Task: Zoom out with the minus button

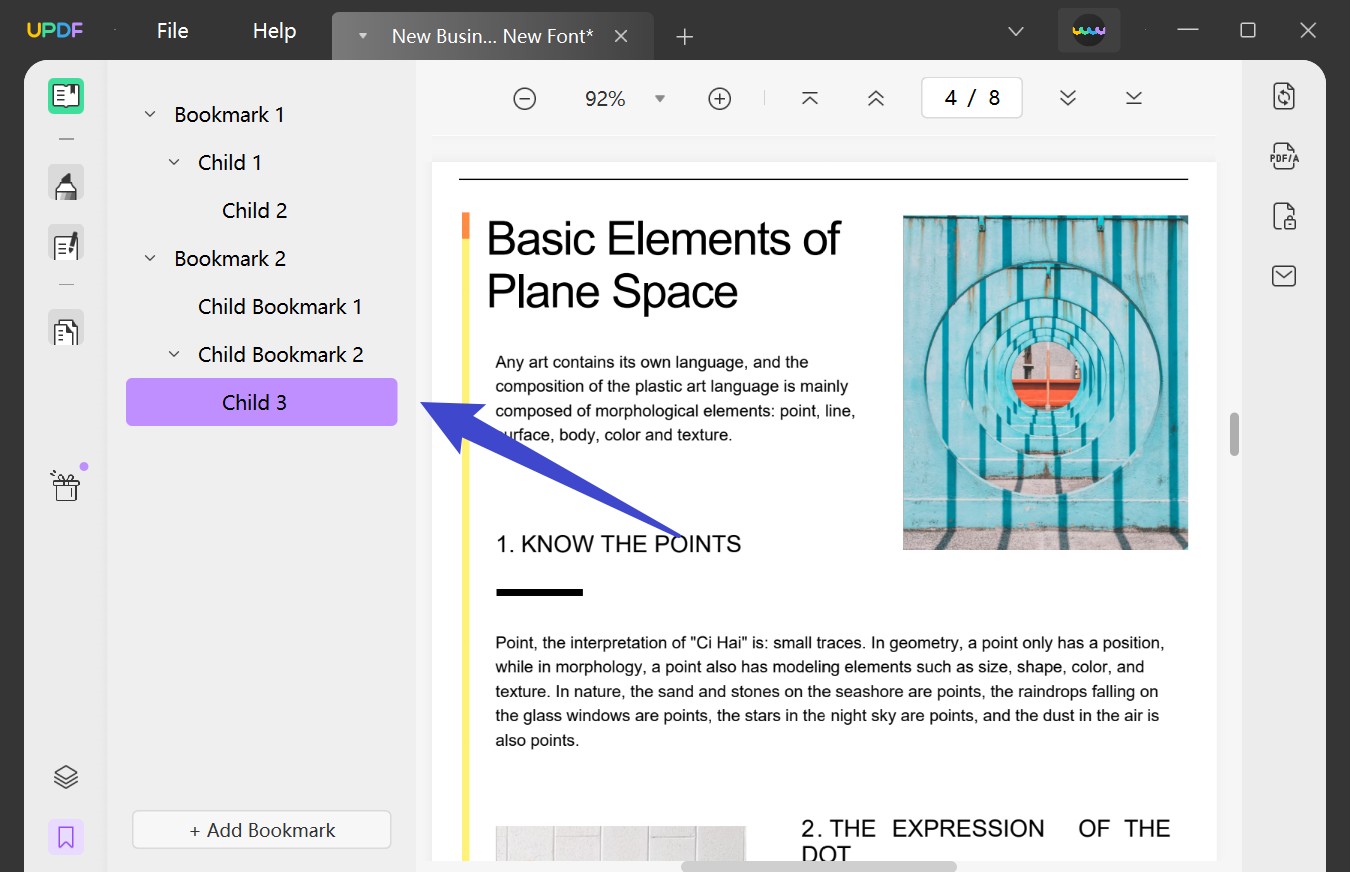Action: click(x=525, y=98)
